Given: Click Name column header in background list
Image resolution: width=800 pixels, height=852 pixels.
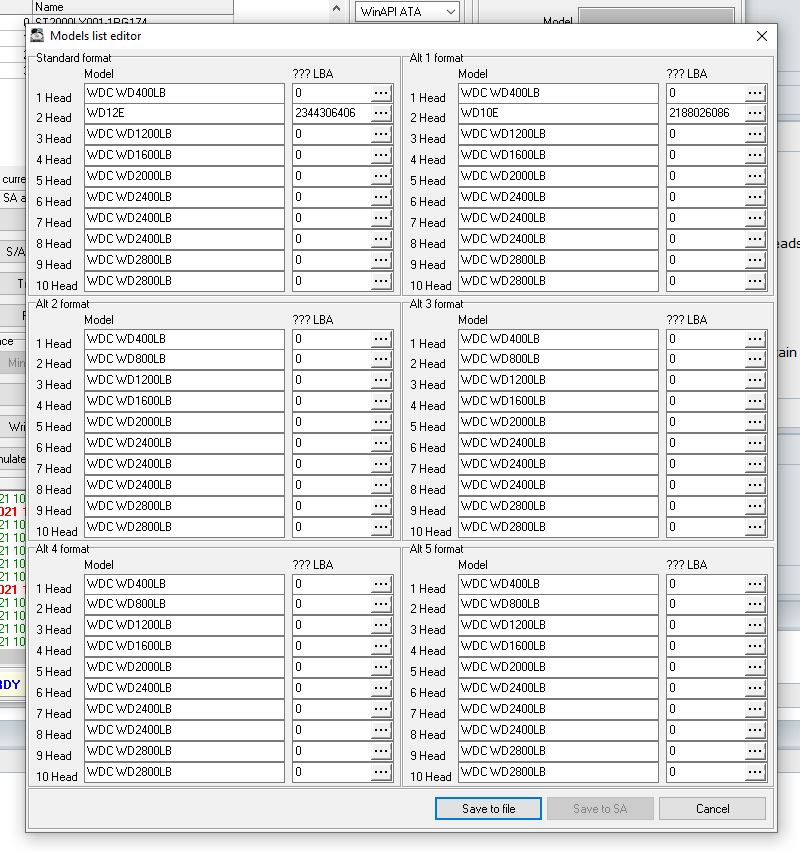Looking at the screenshot, I should click(133, 7).
